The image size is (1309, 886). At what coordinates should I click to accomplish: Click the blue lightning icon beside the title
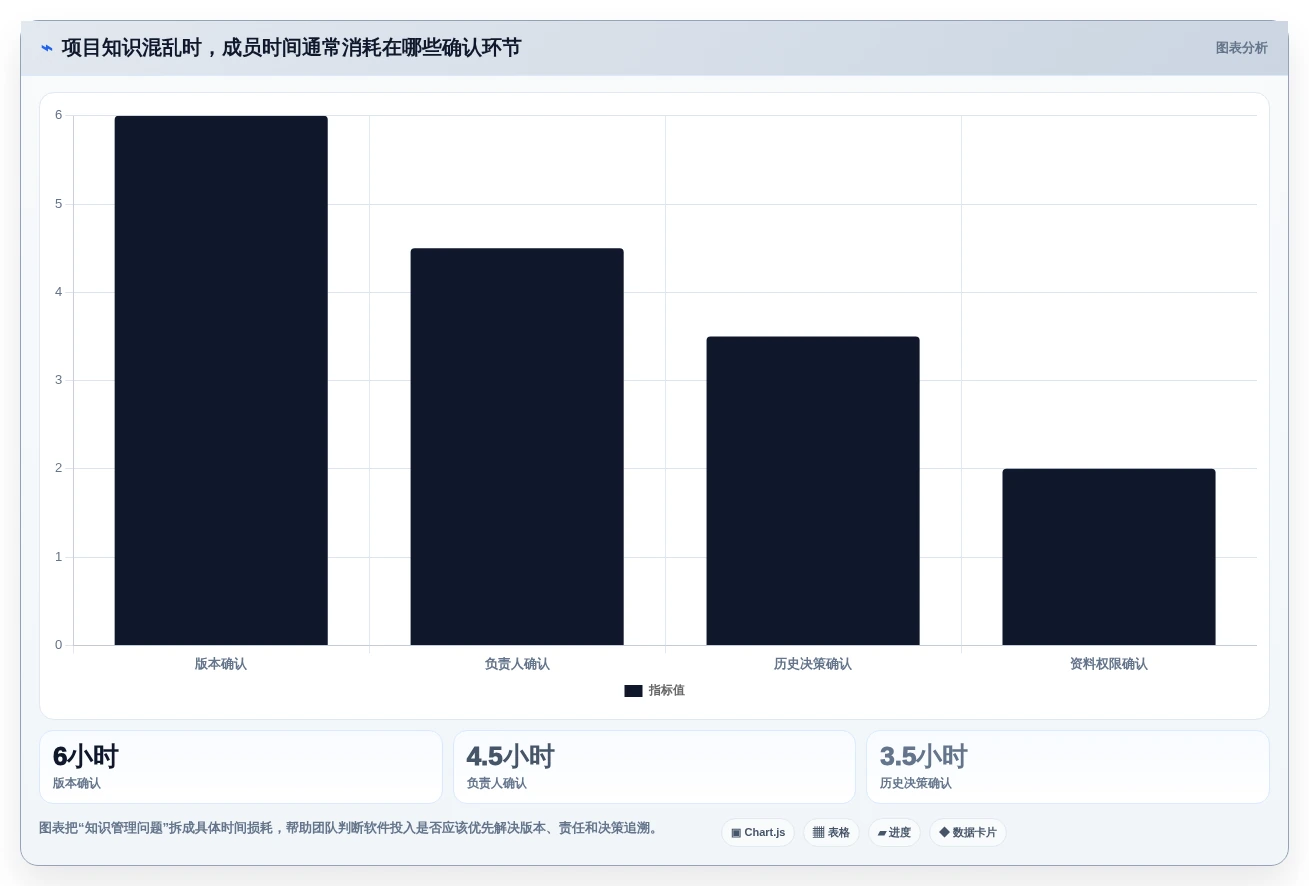47,48
